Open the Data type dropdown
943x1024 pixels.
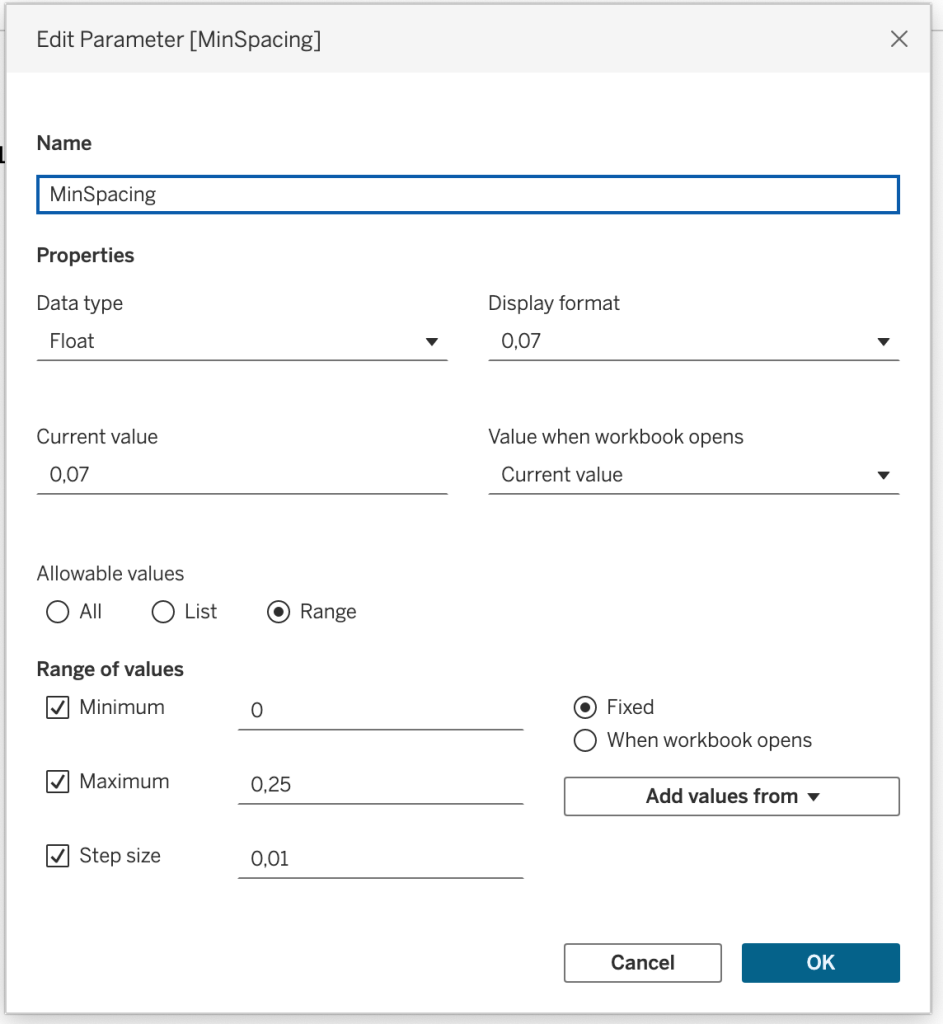click(241, 342)
